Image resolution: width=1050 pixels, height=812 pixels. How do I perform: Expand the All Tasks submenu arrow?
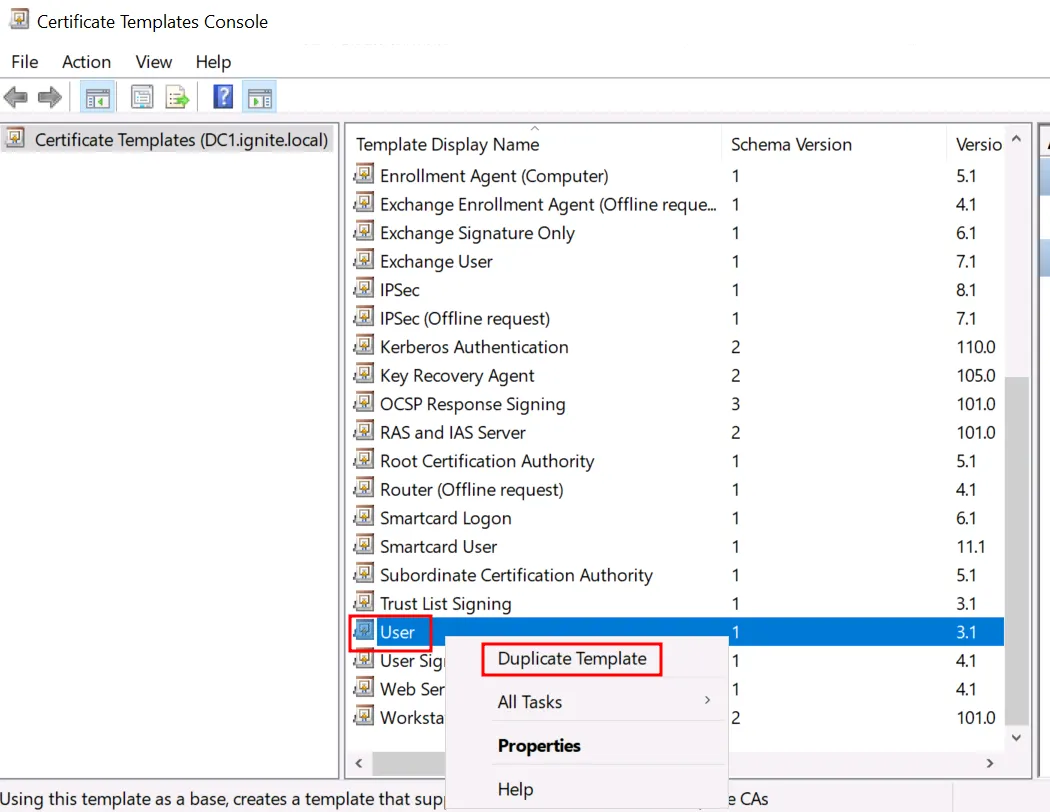[x=708, y=701]
